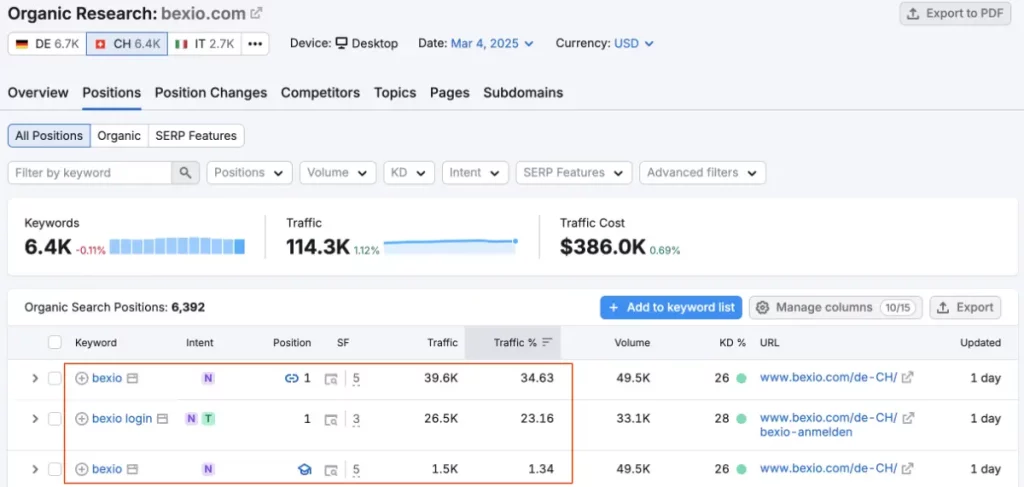
Task: Click Add to keyword list button
Action: pos(671,307)
